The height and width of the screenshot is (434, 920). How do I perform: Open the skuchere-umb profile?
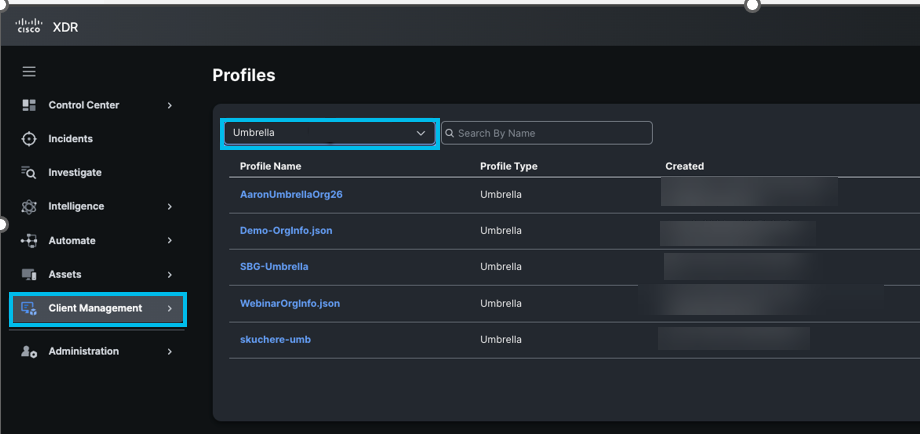point(275,340)
